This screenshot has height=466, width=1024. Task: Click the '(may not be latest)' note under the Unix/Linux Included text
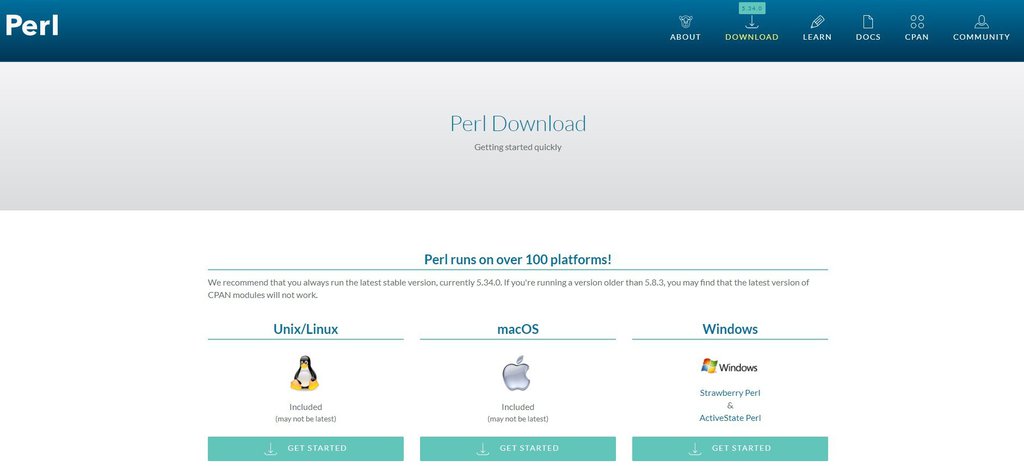click(306, 419)
